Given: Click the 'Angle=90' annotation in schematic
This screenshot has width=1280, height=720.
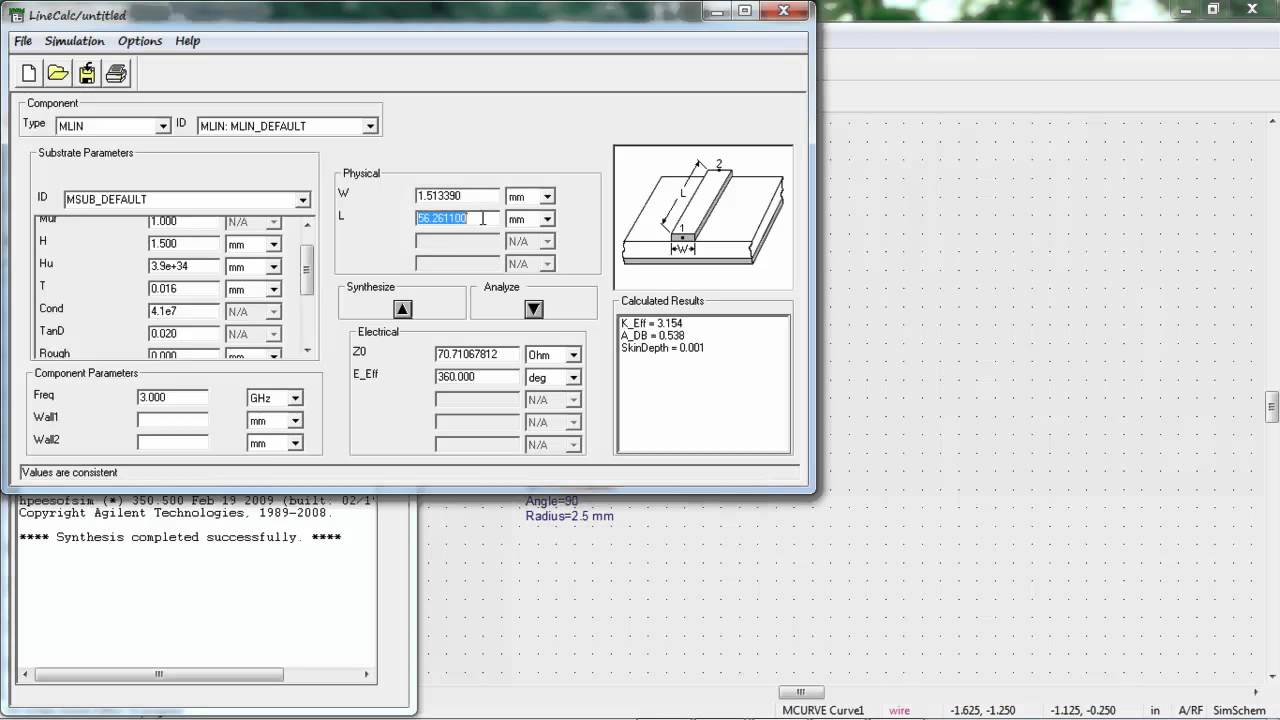Looking at the screenshot, I should pos(552,501).
